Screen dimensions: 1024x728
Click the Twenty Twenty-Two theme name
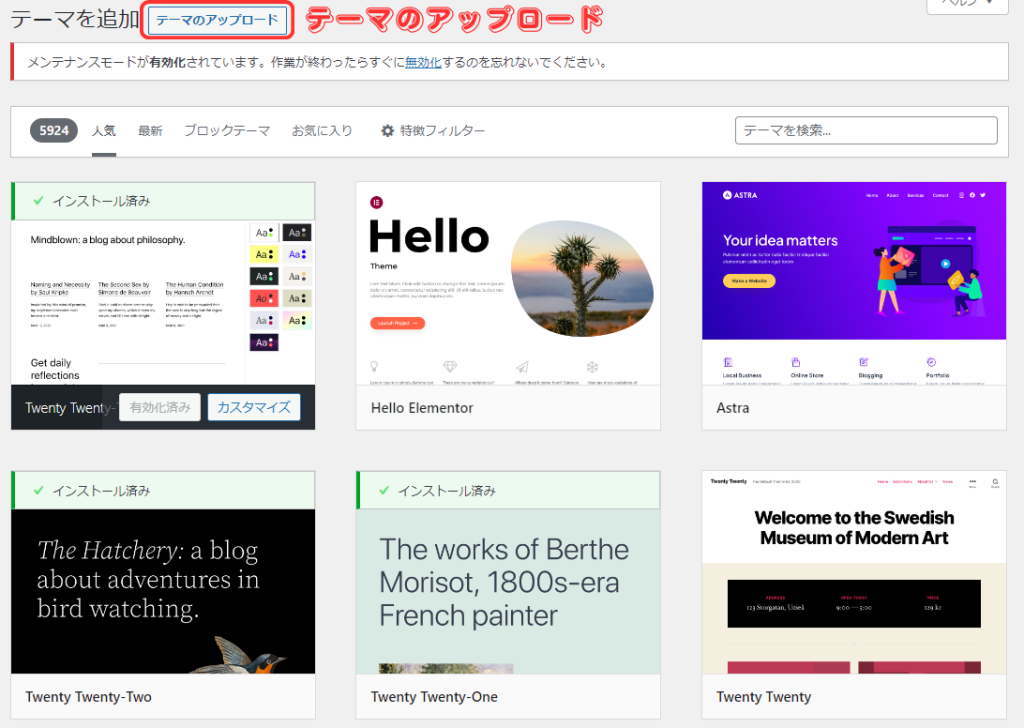tap(88, 697)
